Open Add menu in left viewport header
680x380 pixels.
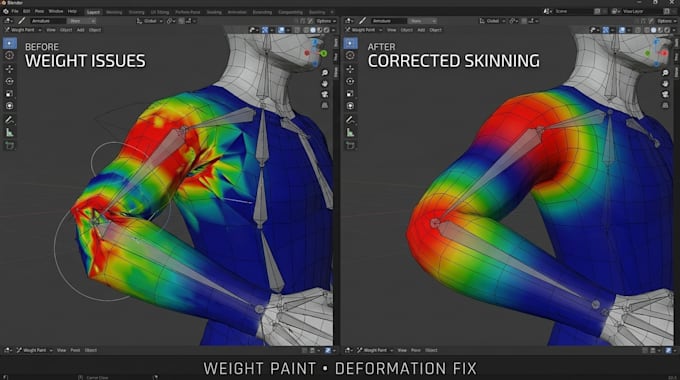click(x=81, y=30)
